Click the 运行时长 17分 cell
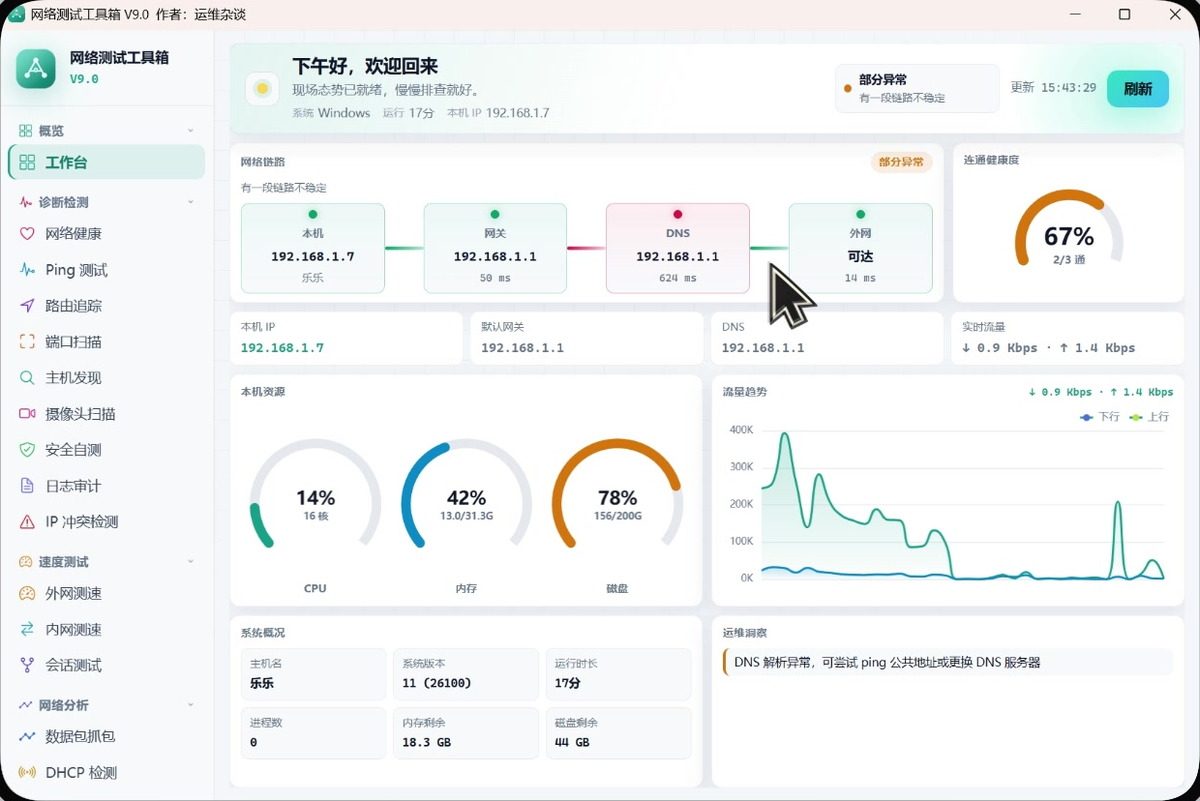Screen dimensions: 1200x801 tap(618, 675)
